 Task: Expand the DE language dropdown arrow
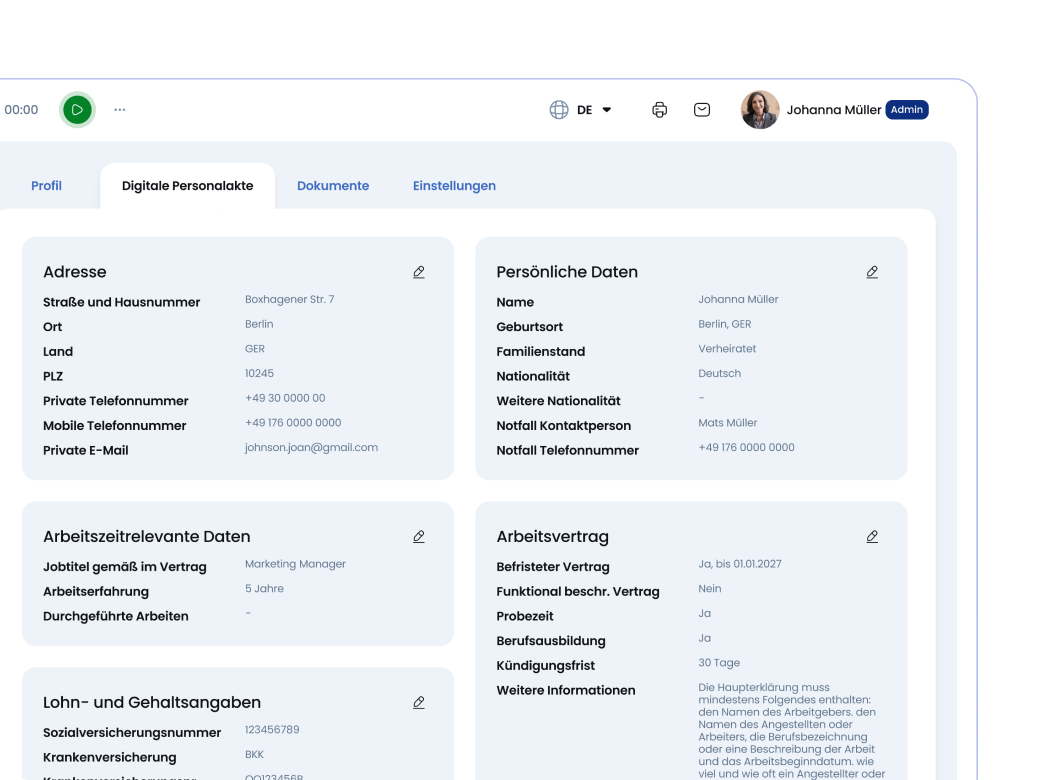click(607, 110)
